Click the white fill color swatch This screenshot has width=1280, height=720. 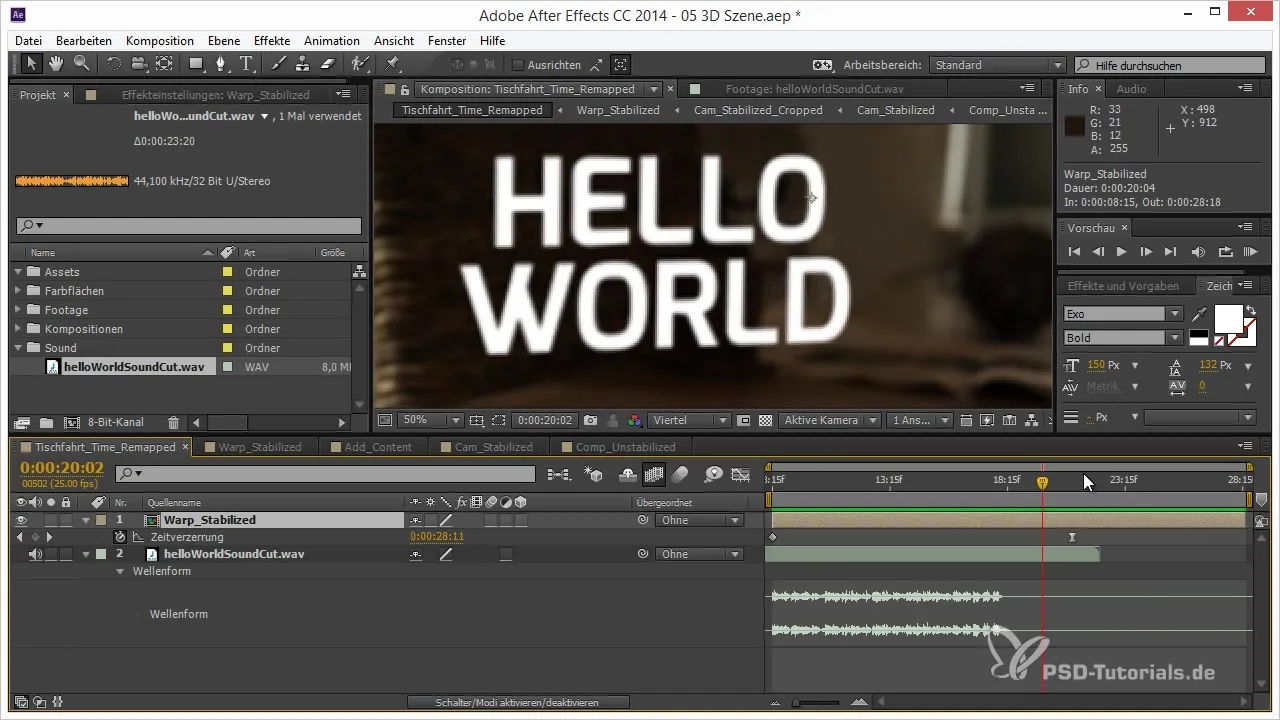click(x=1227, y=319)
